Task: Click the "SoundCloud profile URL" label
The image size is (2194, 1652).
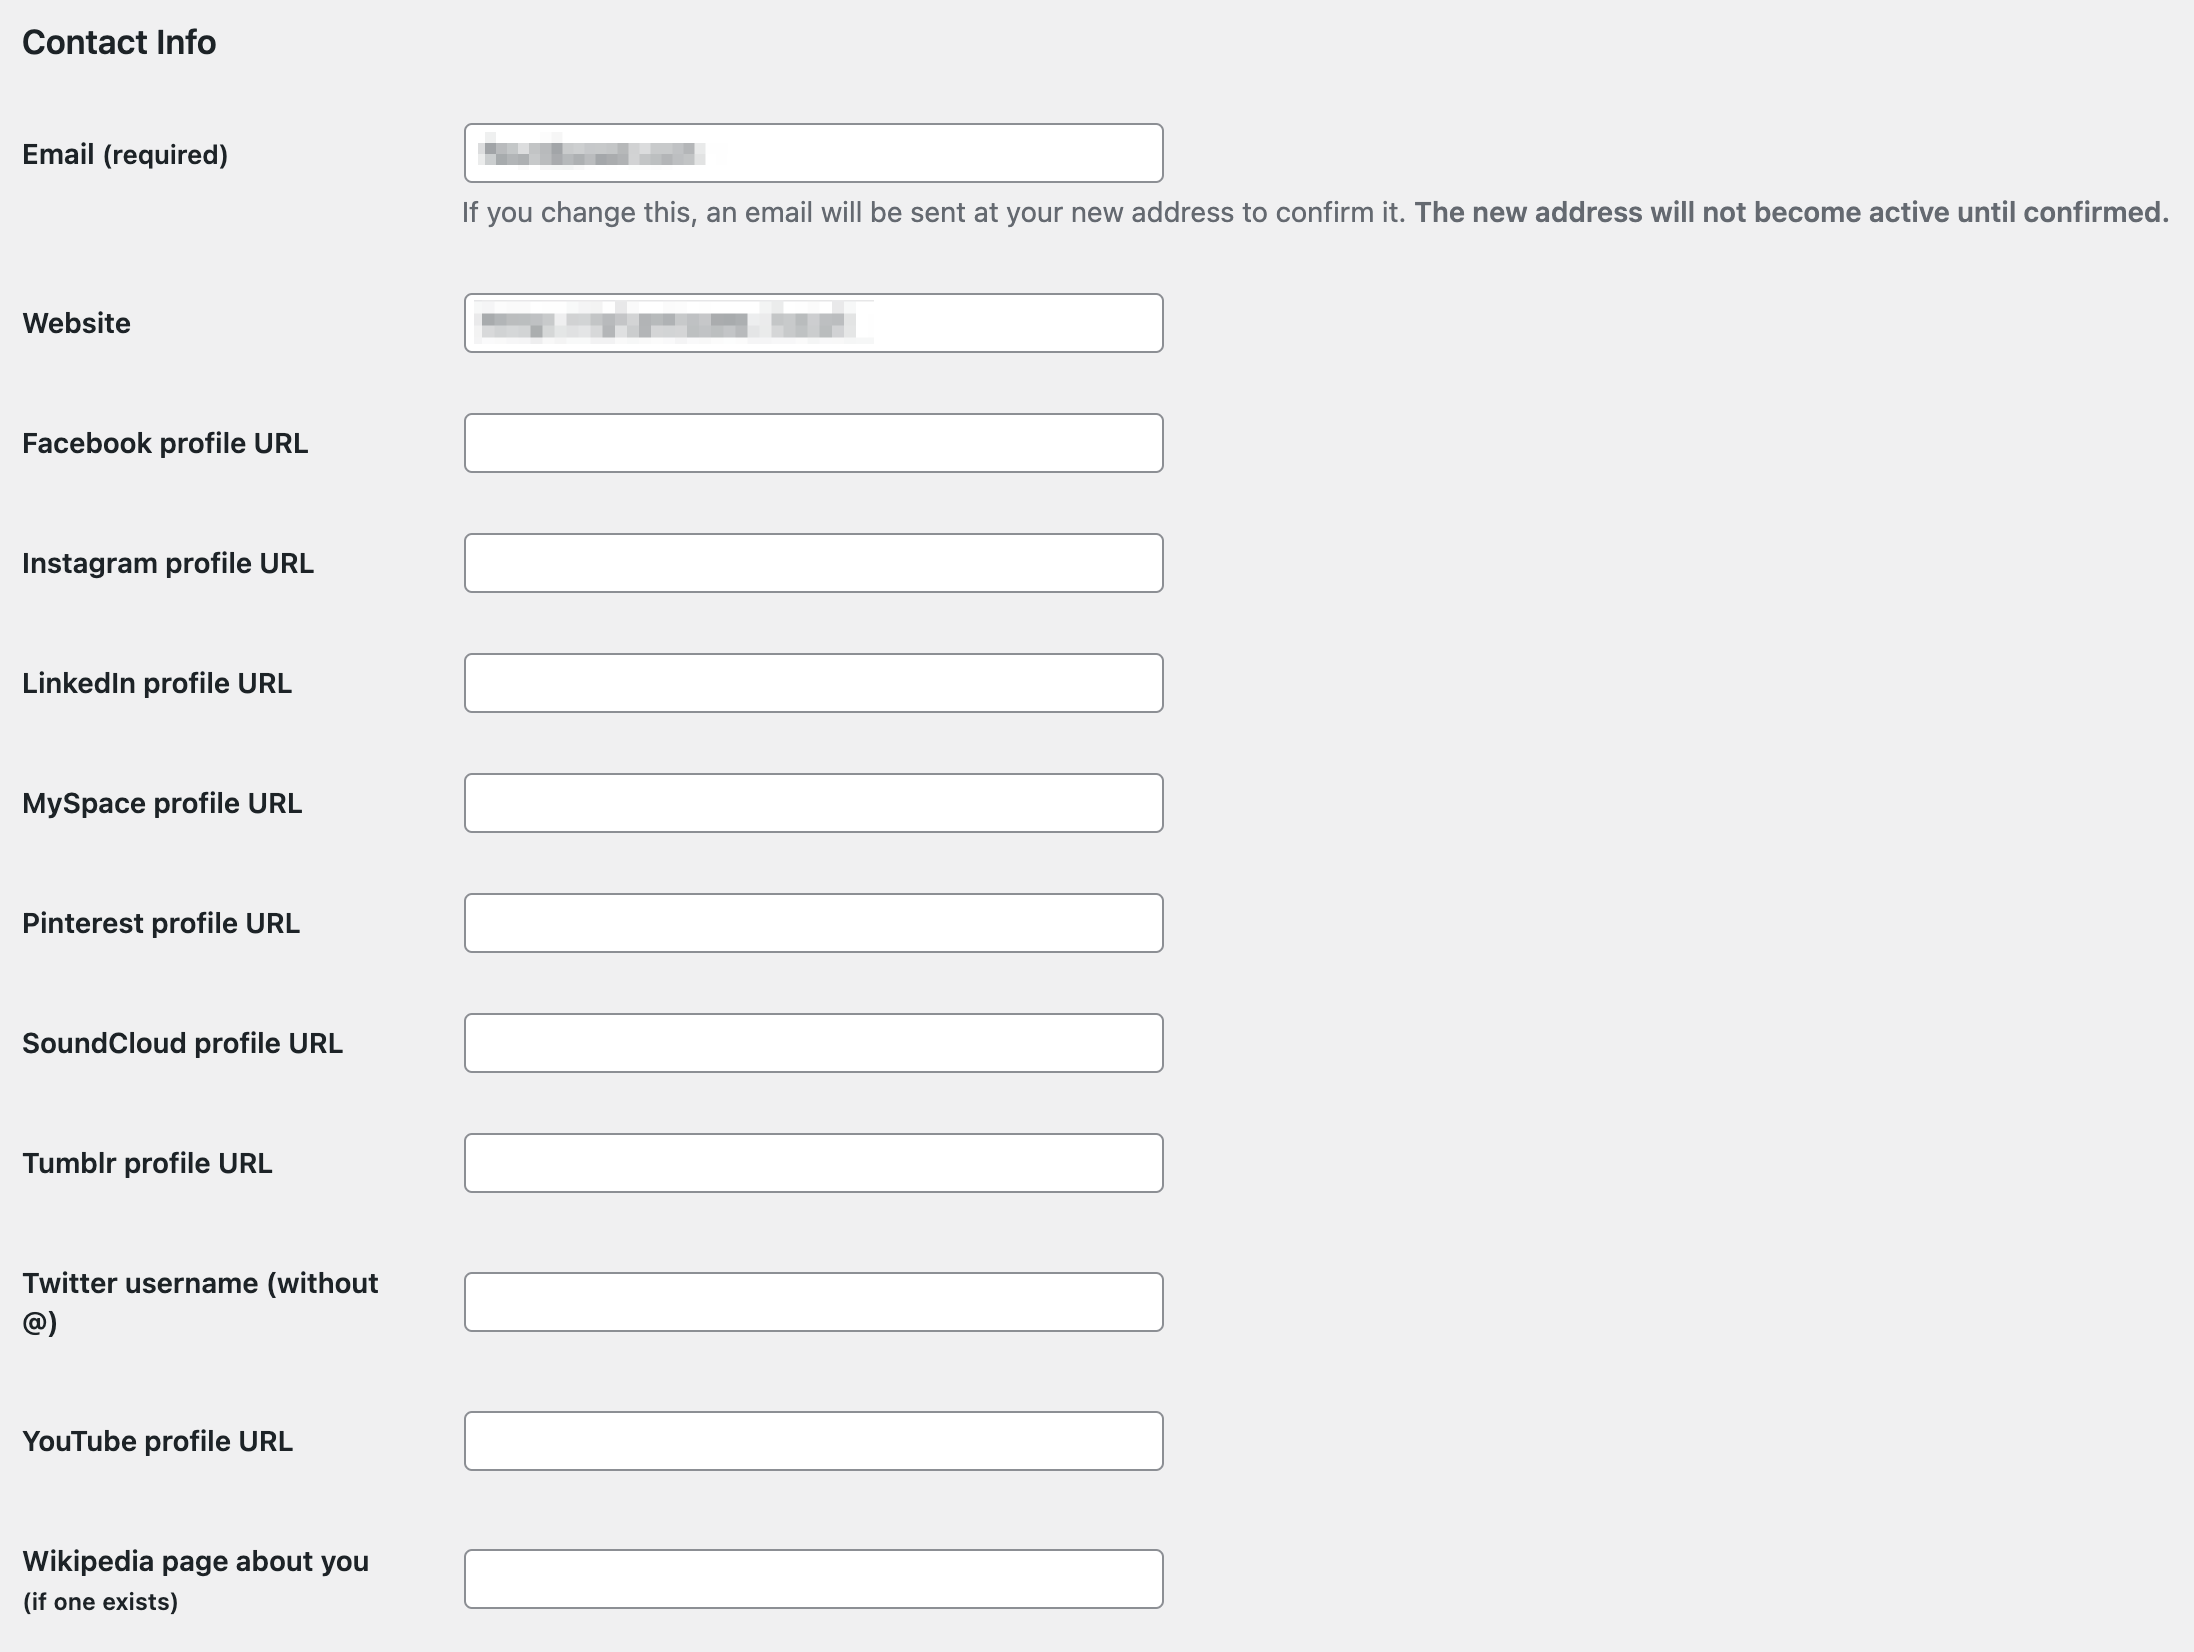Action: point(182,1044)
